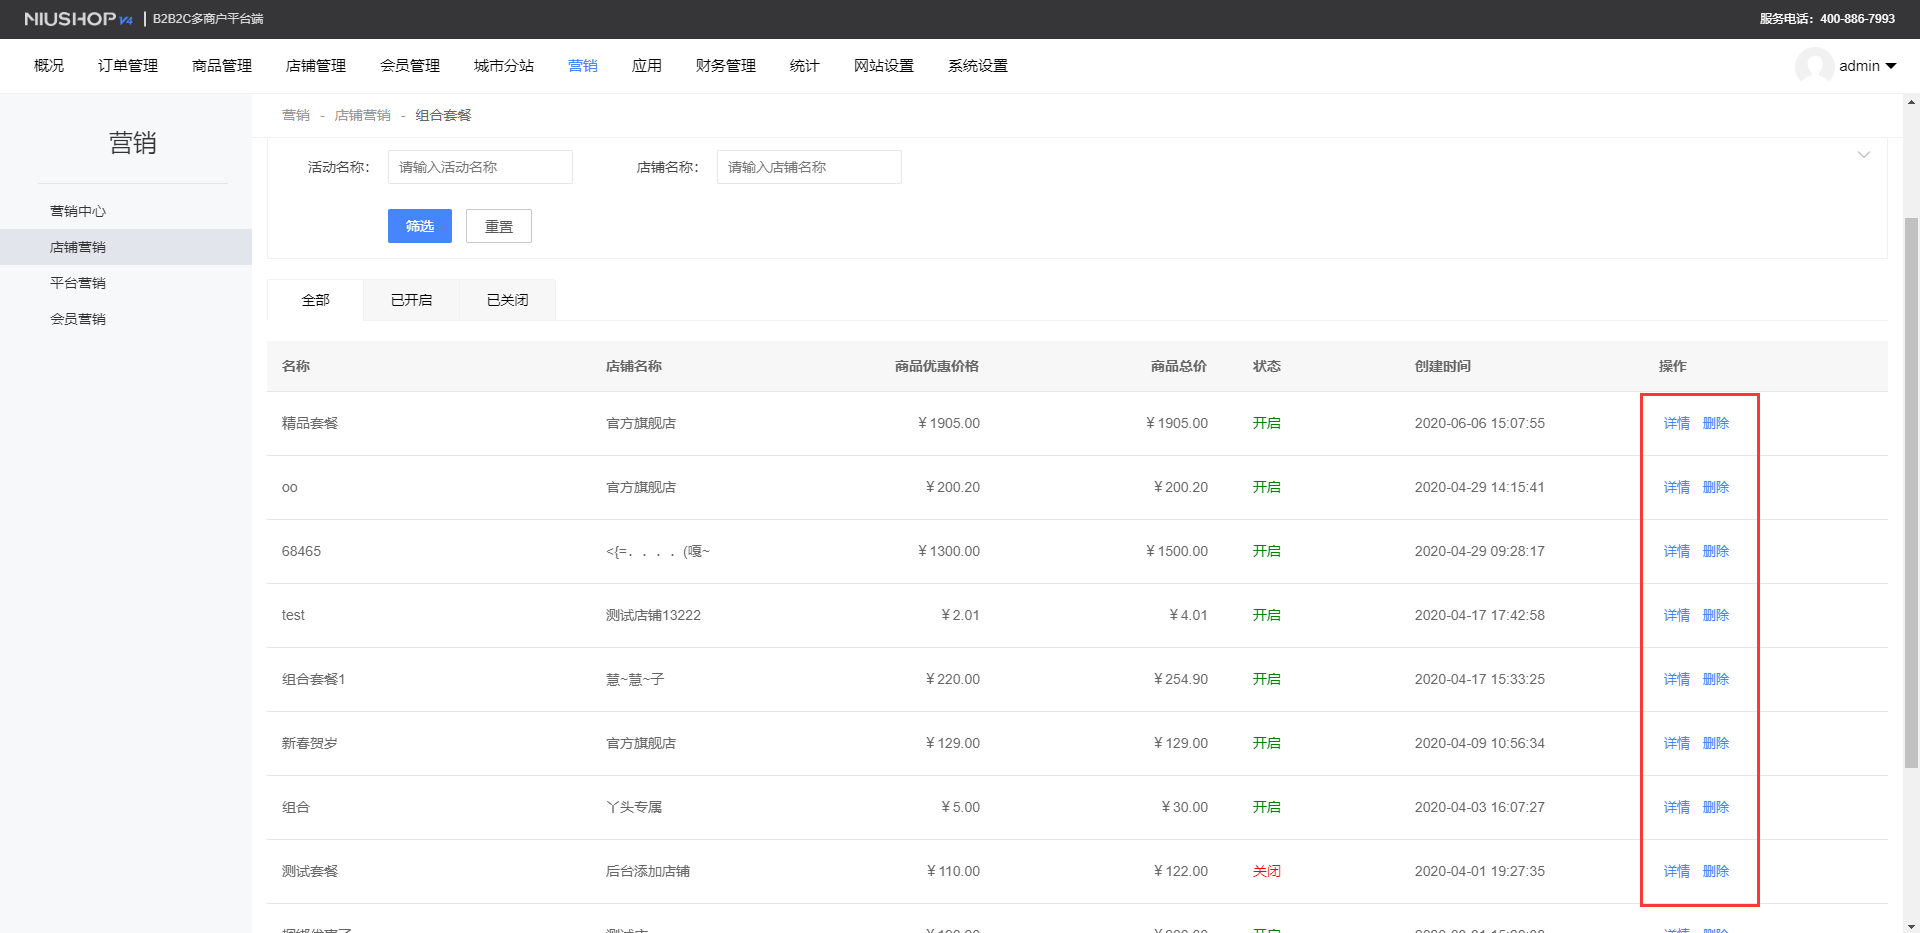Delete the 精品套餐 row
This screenshot has width=1920, height=933.
pos(1716,424)
